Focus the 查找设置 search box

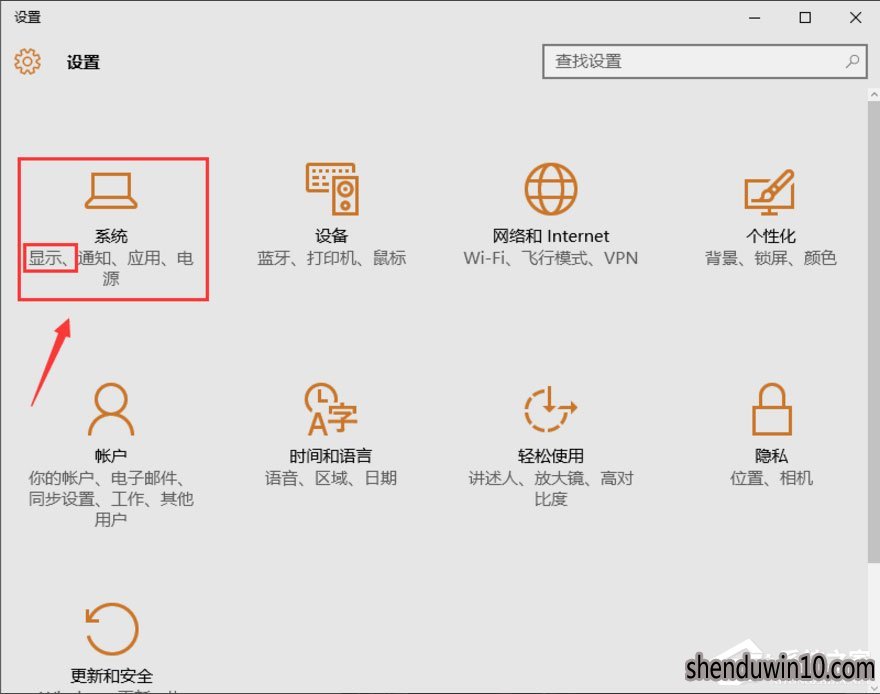pos(704,62)
